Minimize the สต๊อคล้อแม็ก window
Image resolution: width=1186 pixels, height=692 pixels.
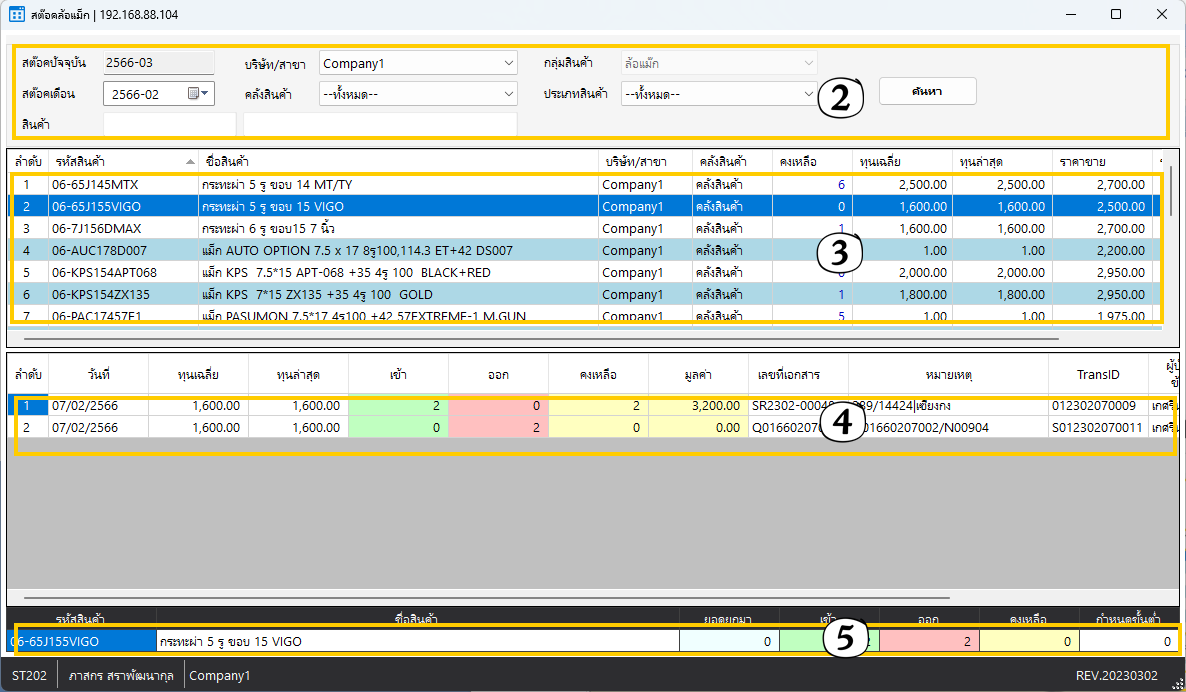1070,15
